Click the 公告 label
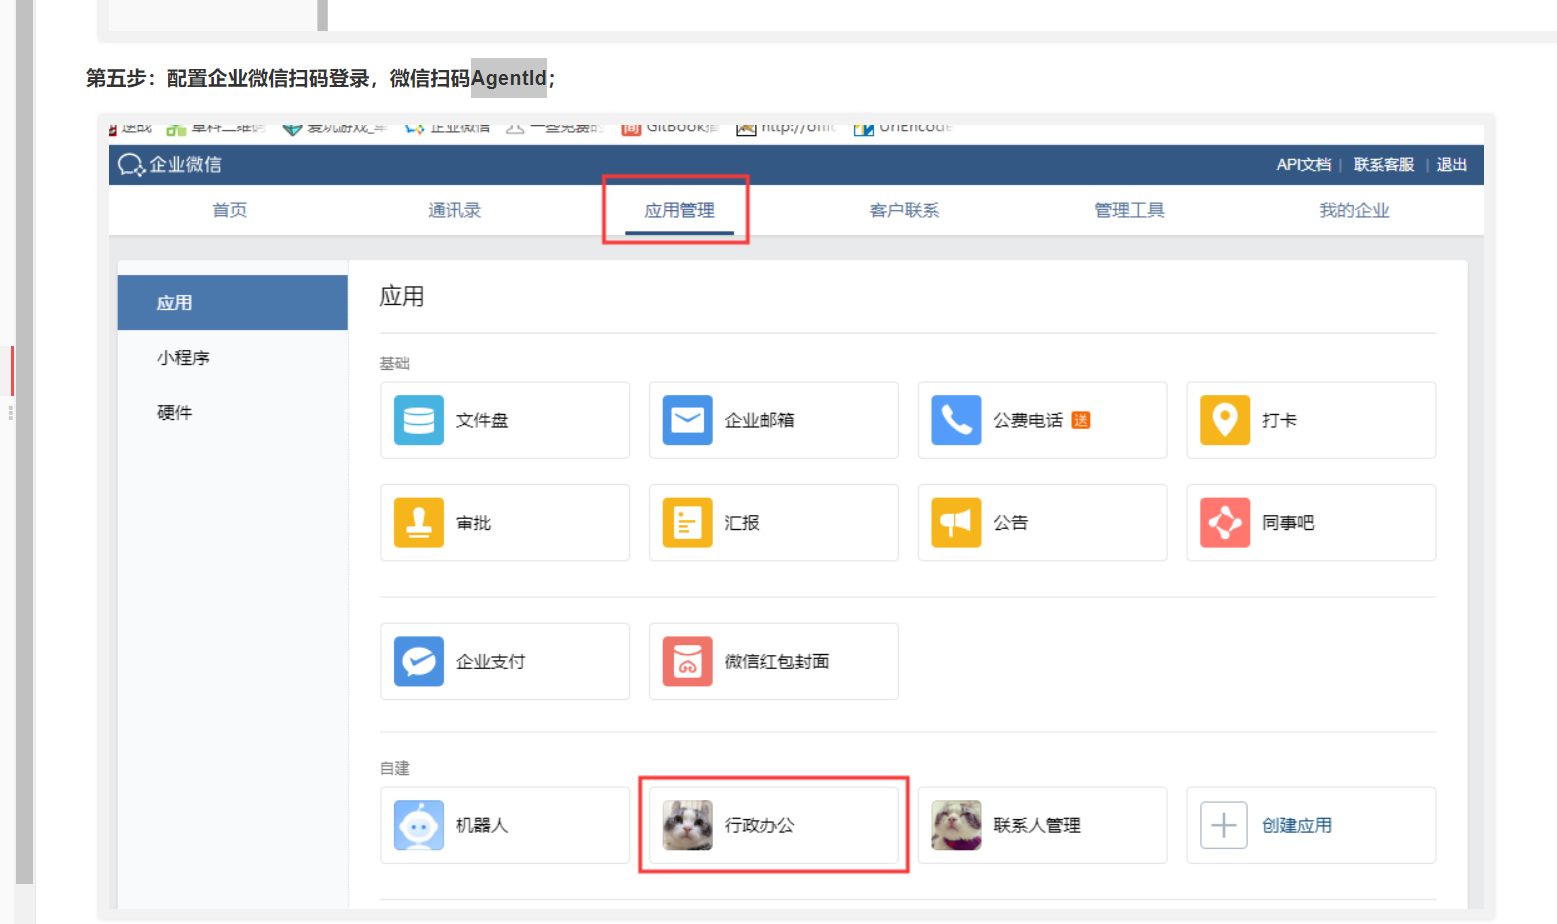Viewport: 1557px width, 924px height. tap(1010, 523)
